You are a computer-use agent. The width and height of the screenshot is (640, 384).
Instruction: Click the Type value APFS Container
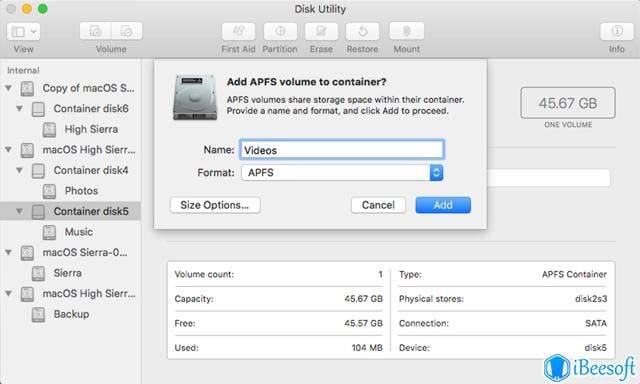pyautogui.click(x=574, y=274)
